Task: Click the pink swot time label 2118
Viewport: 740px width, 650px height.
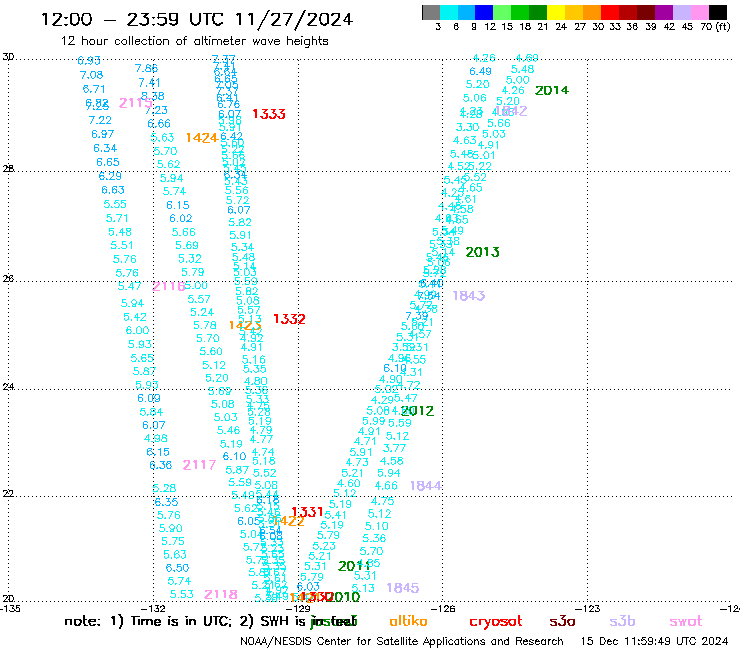Action: click(x=220, y=594)
